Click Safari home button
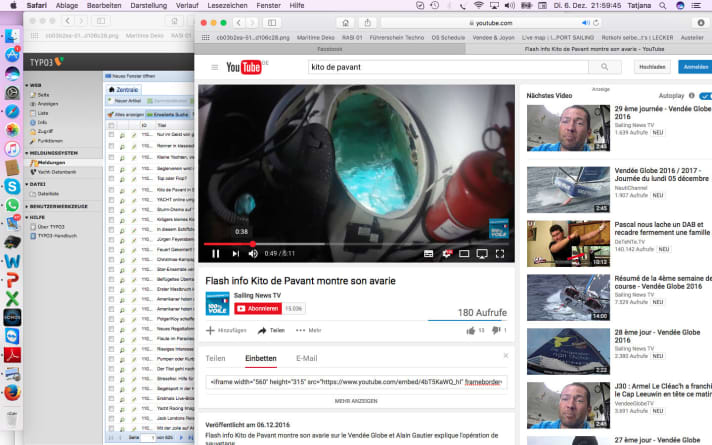 point(346,23)
